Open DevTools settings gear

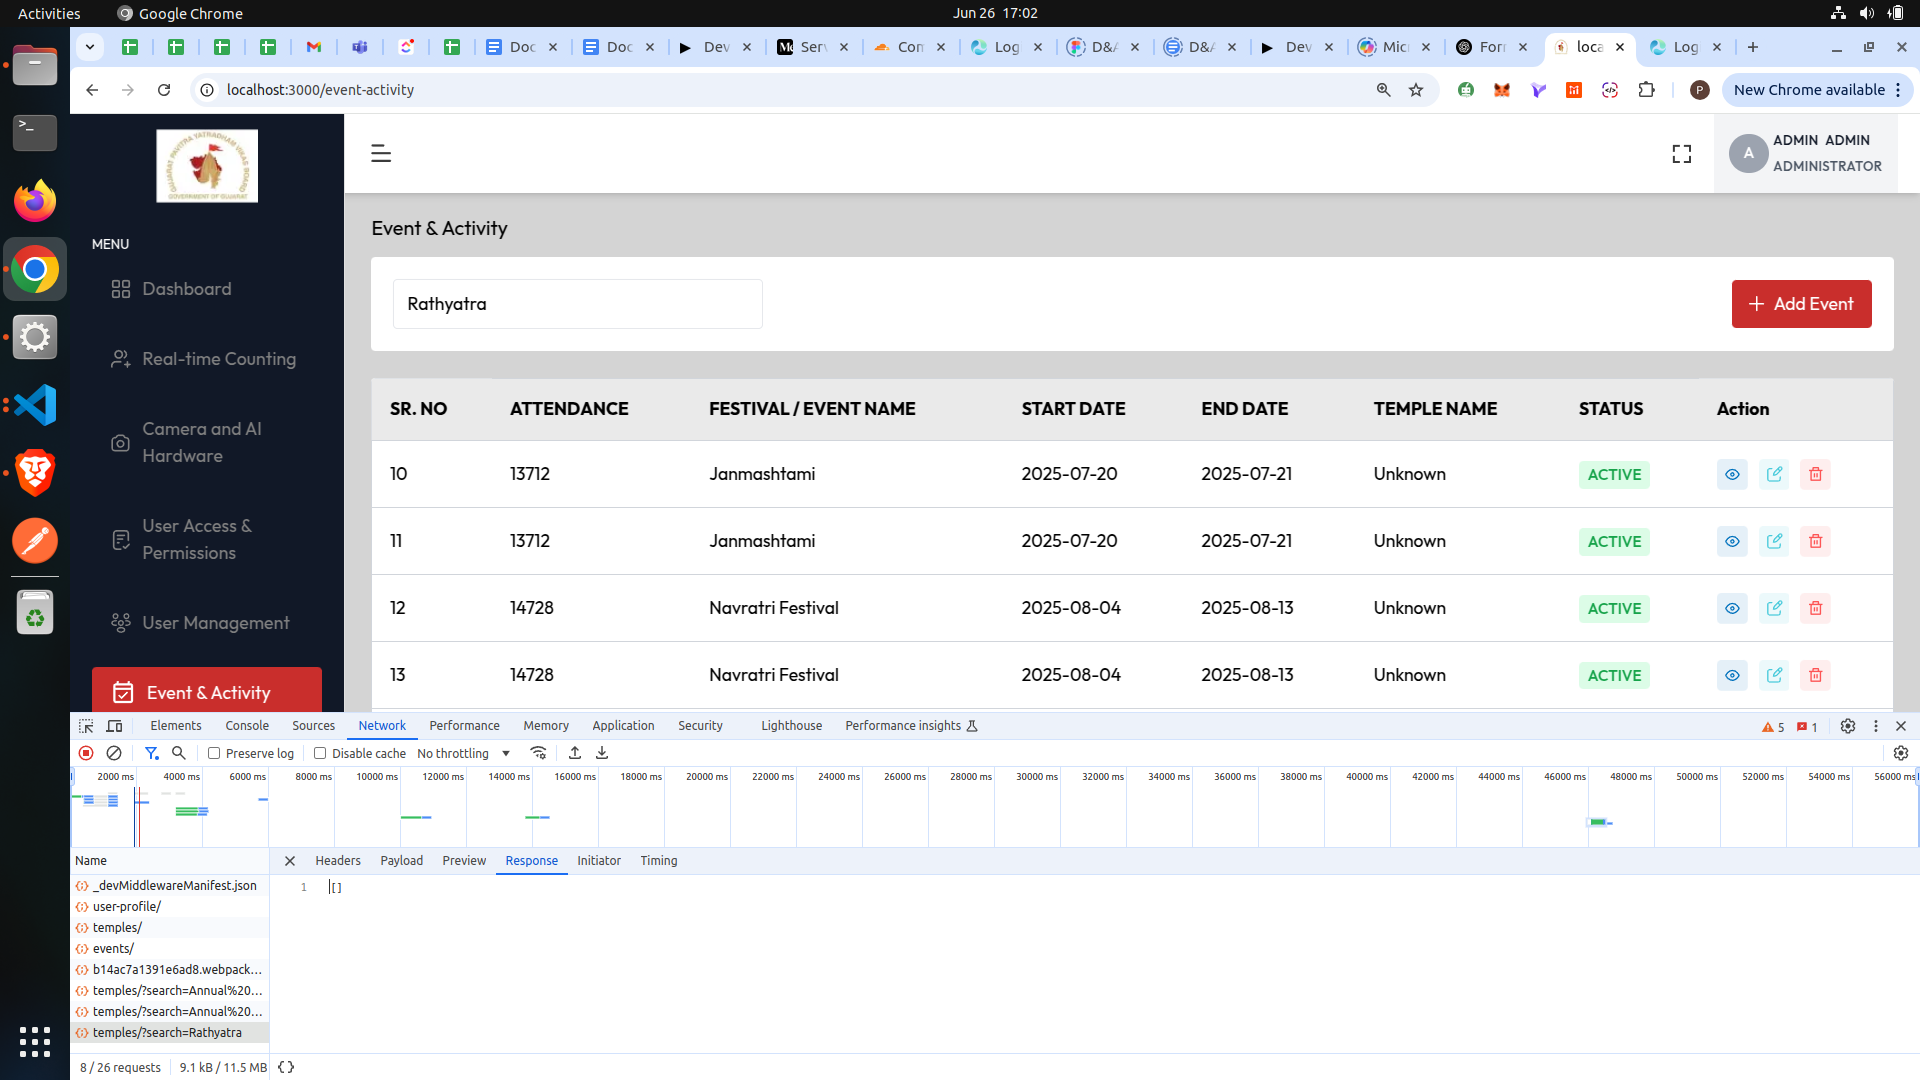(1848, 726)
